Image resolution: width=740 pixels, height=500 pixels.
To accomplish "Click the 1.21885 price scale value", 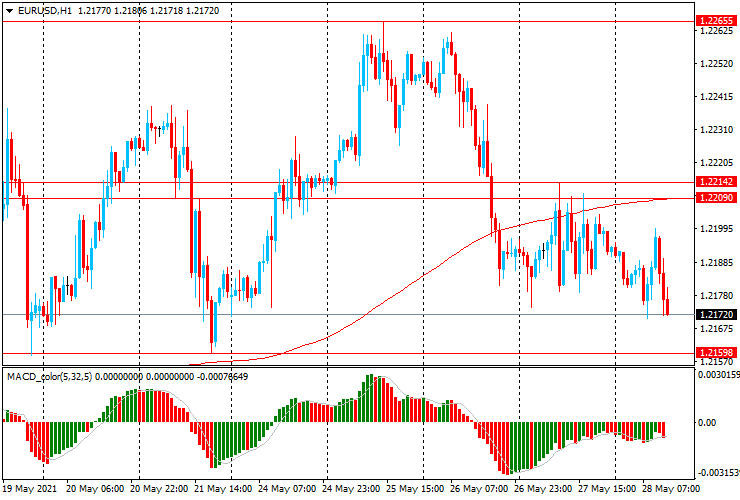I will (717, 263).
